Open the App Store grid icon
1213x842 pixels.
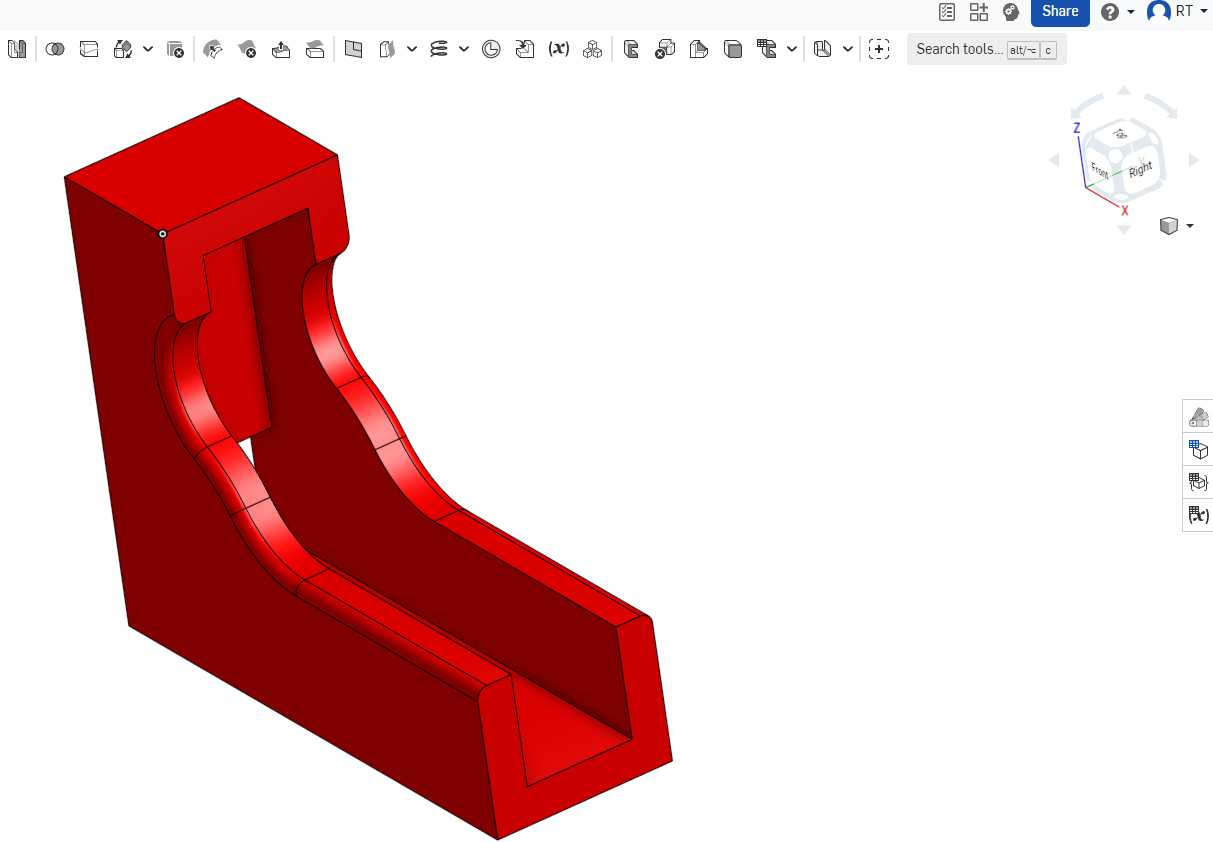point(979,11)
